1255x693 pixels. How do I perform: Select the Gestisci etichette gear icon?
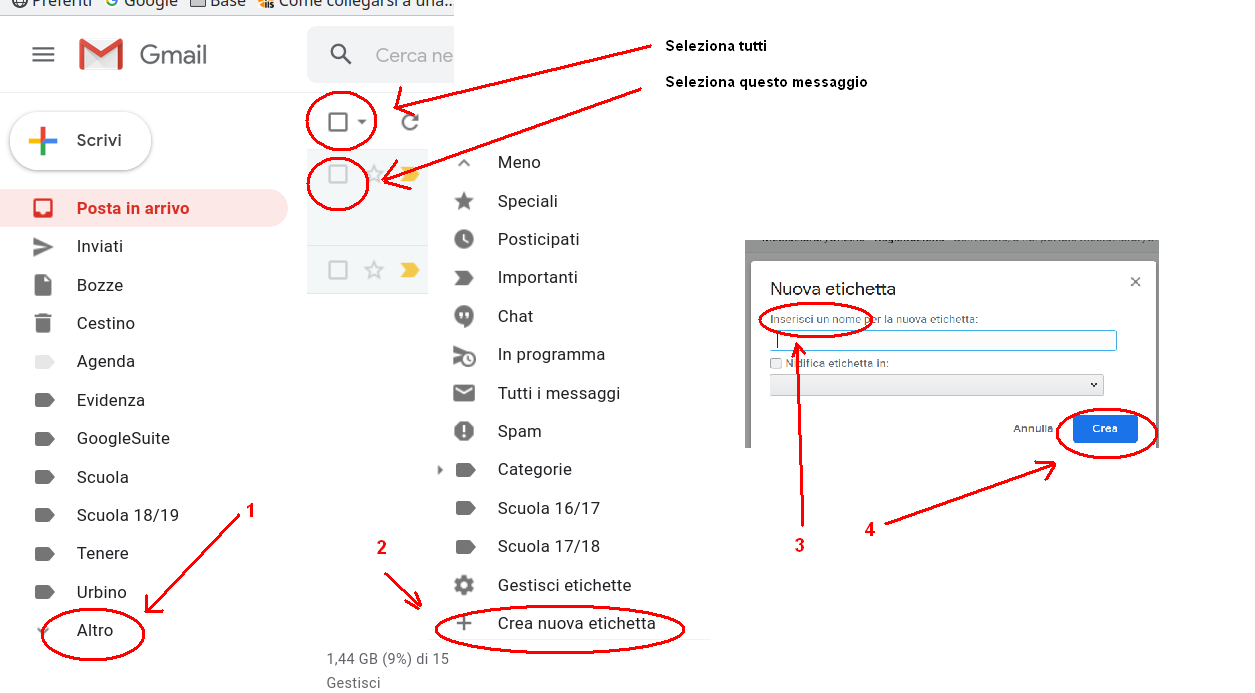click(463, 585)
